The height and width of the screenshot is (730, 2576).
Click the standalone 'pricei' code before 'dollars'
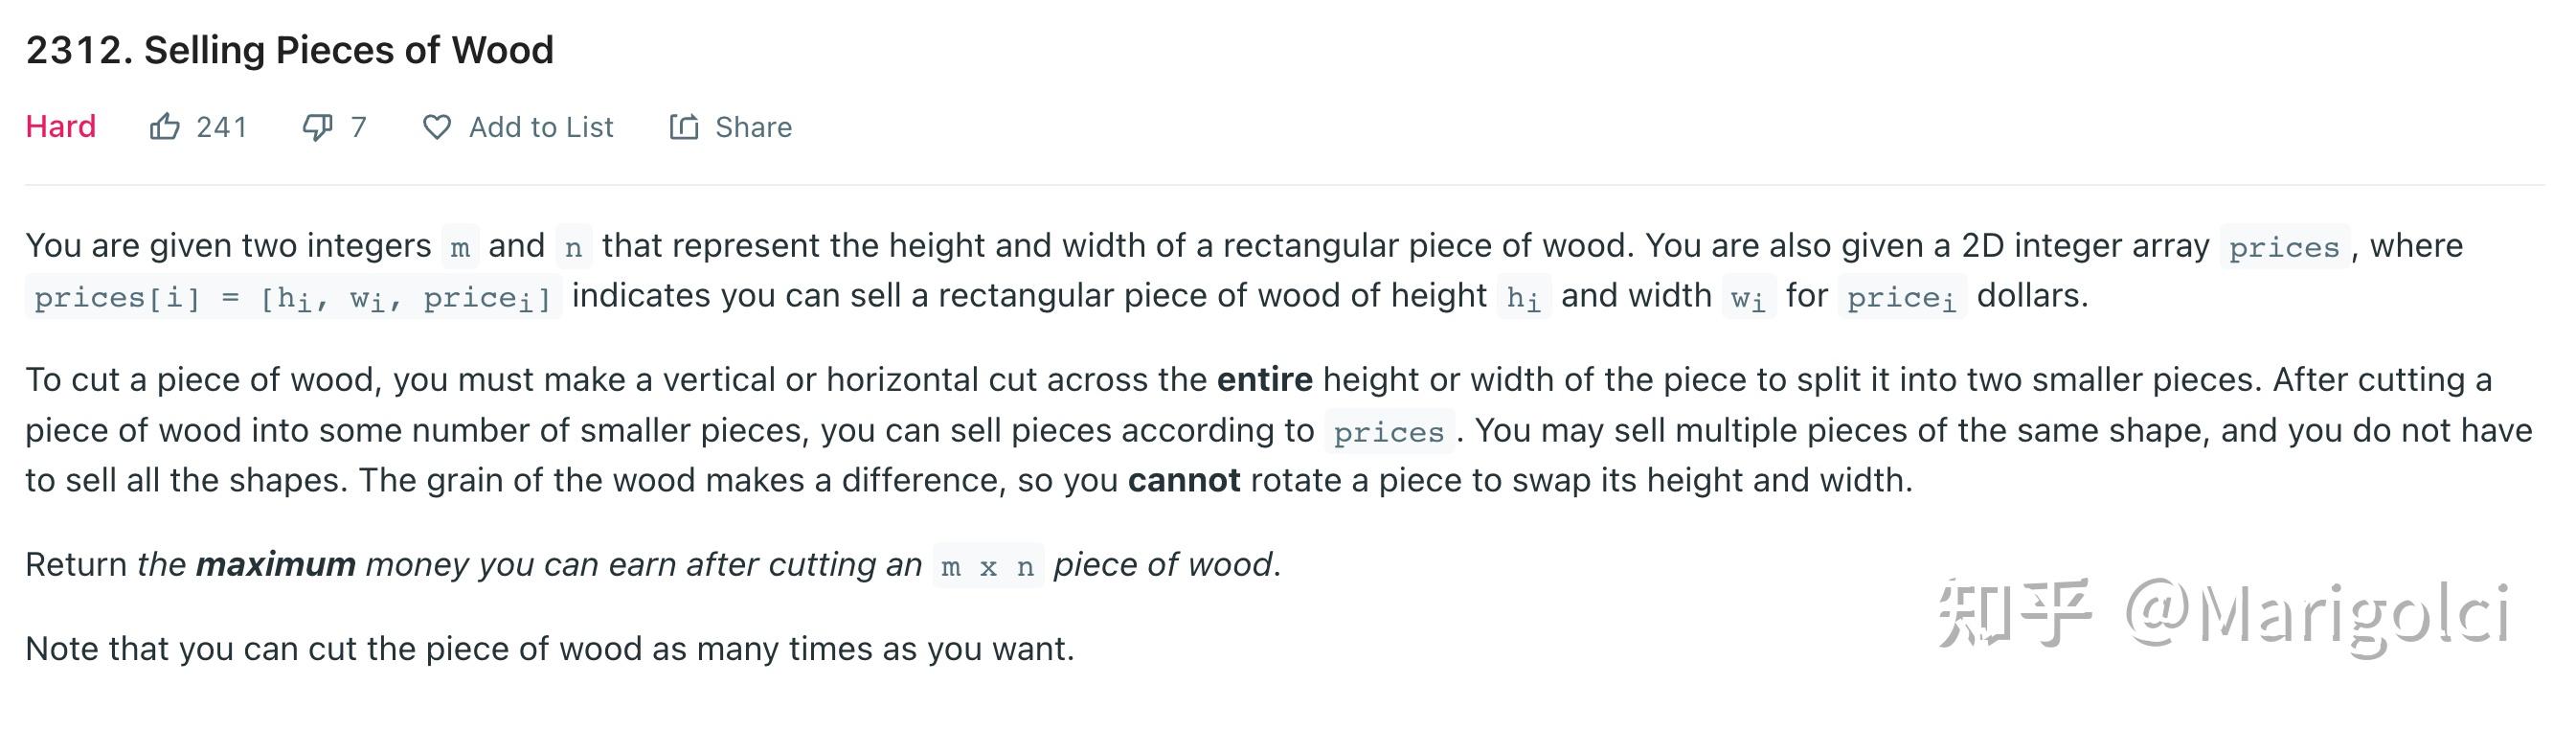coord(1902,297)
